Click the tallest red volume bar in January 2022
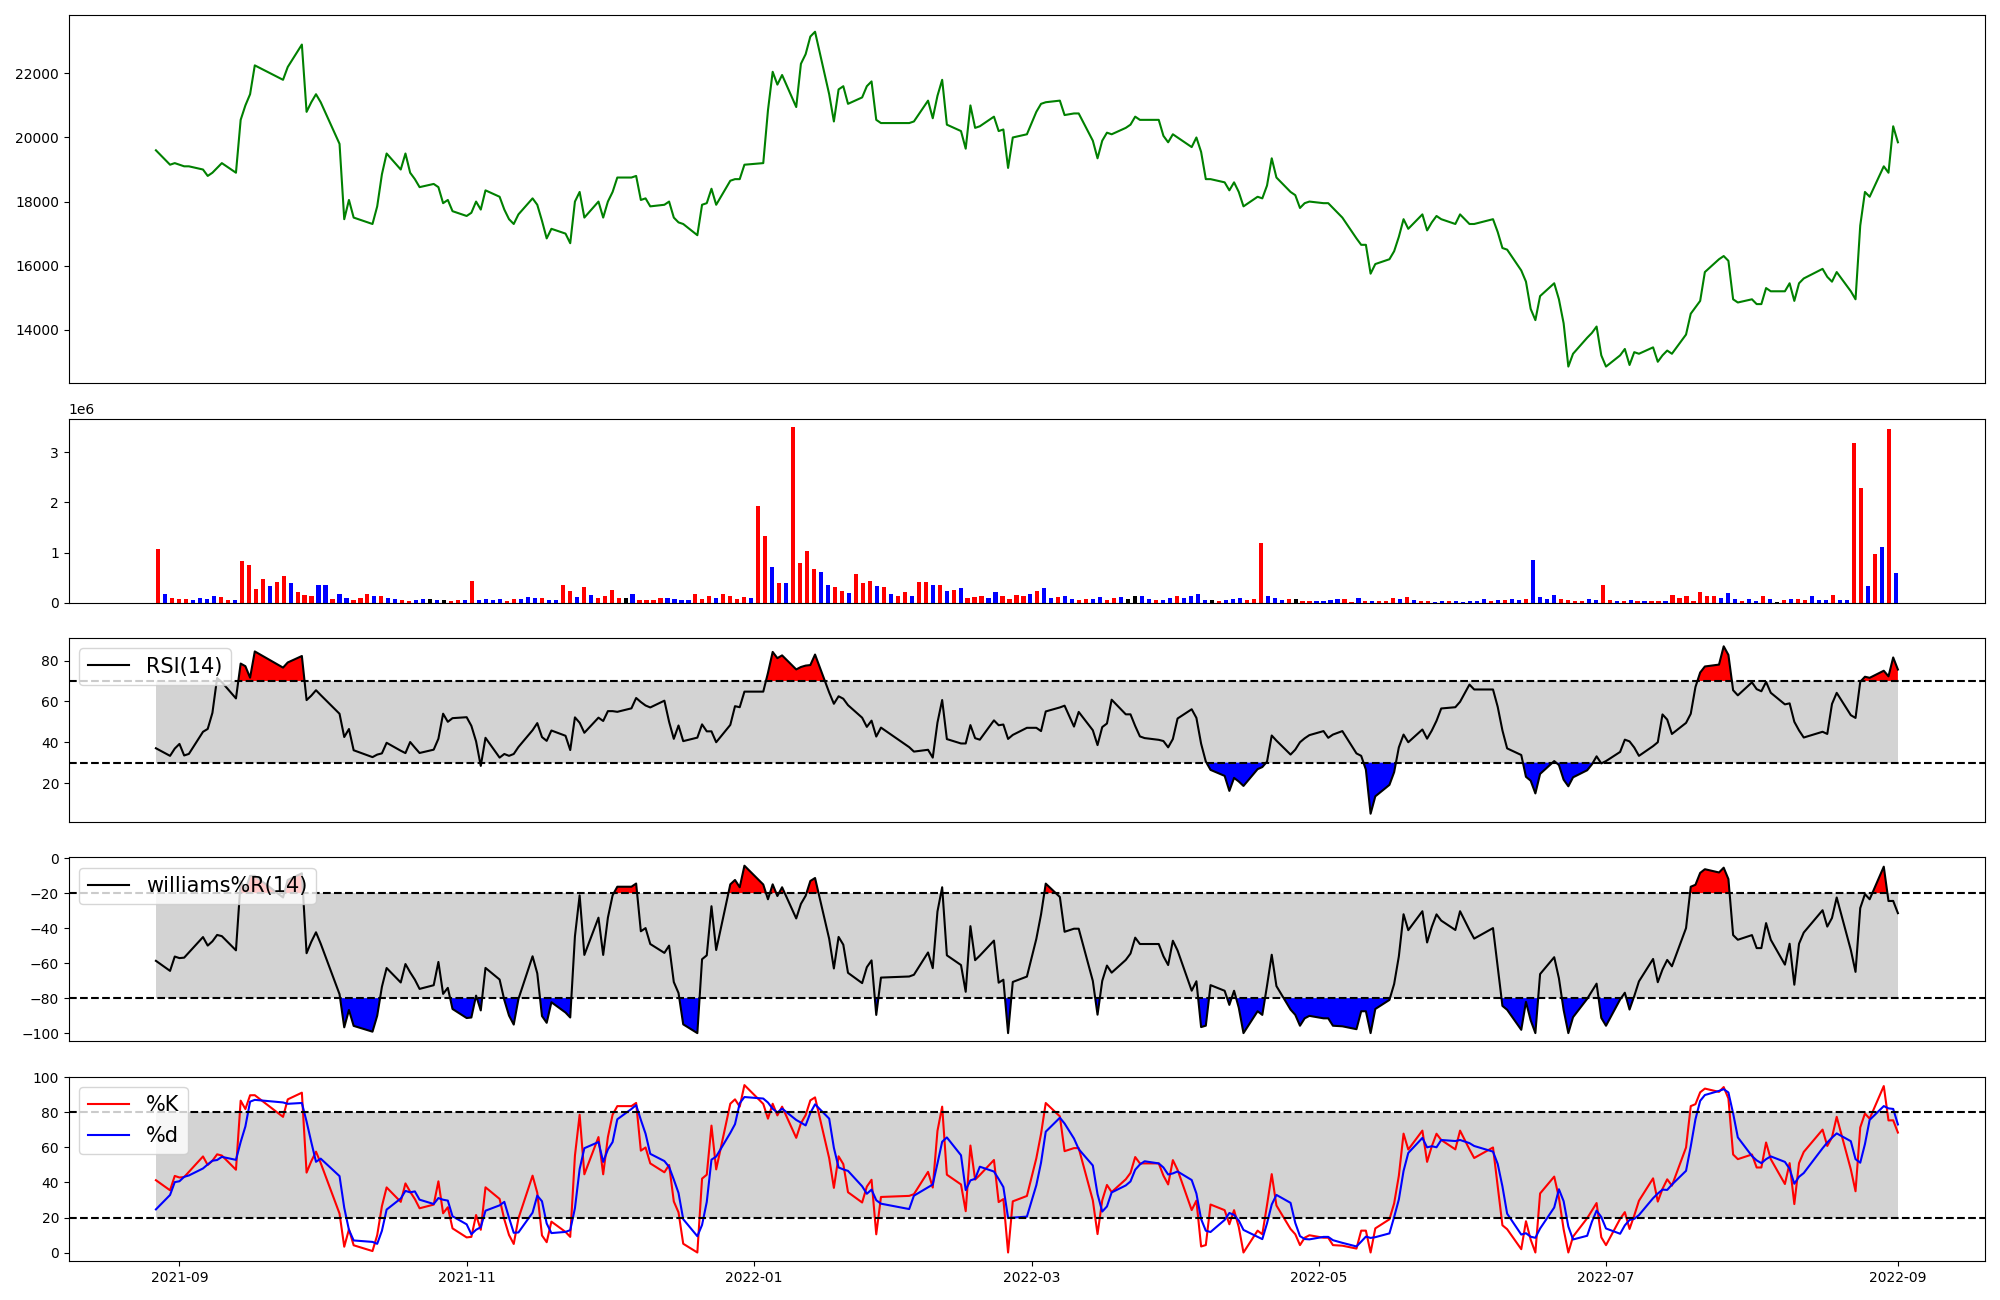This screenshot has height=1300, width=2000. pyautogui.click(x=793, y=515)
